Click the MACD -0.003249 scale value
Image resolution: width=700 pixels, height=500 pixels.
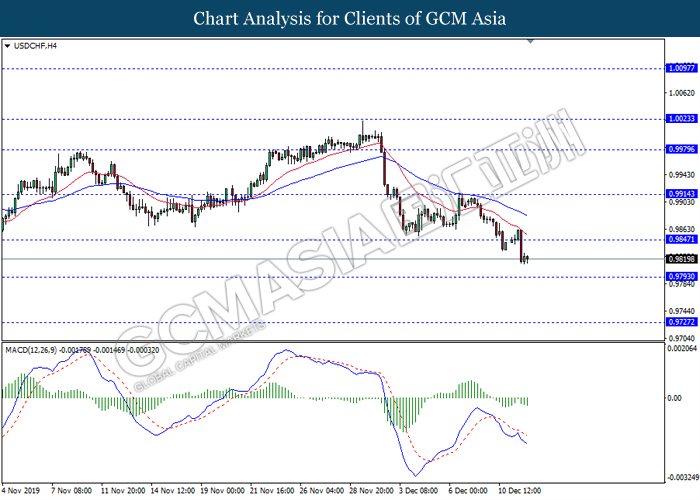[x=682, y=478]
